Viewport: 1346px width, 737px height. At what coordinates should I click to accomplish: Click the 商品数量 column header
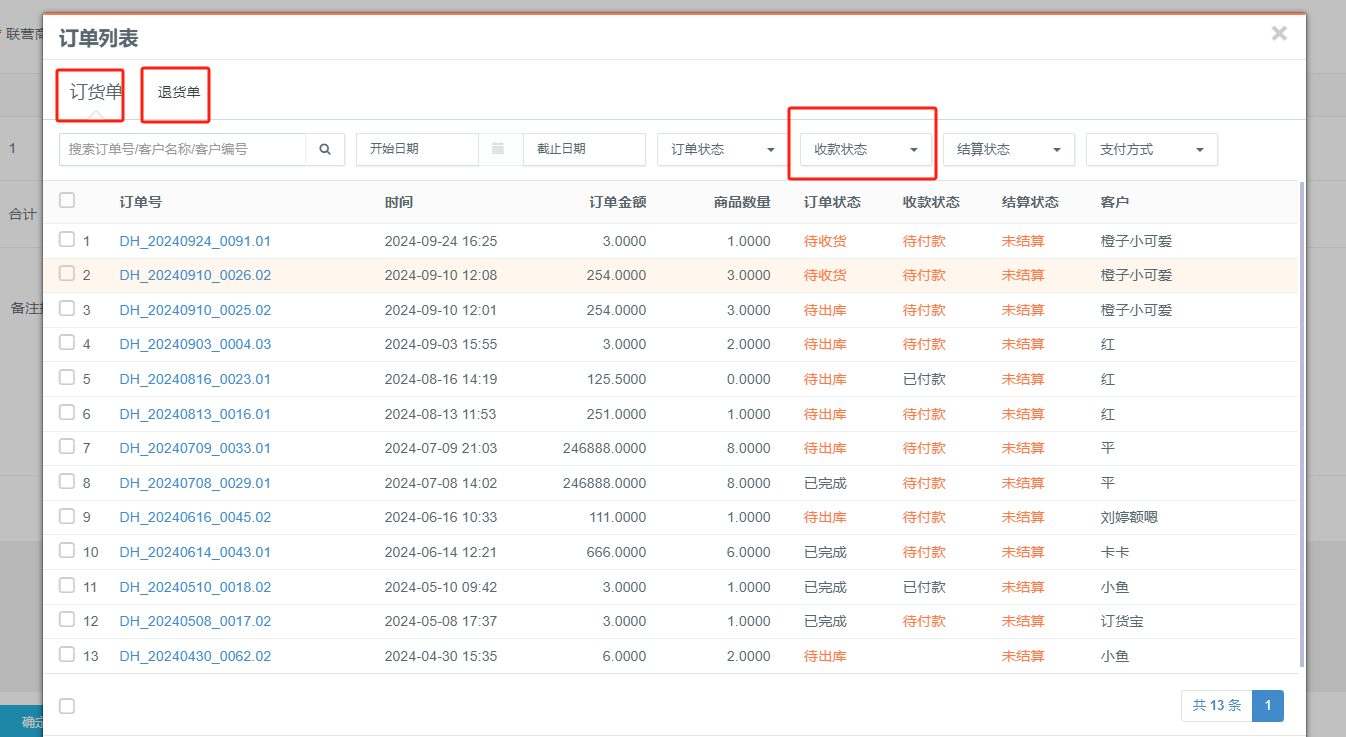click(x=742, y=202)
